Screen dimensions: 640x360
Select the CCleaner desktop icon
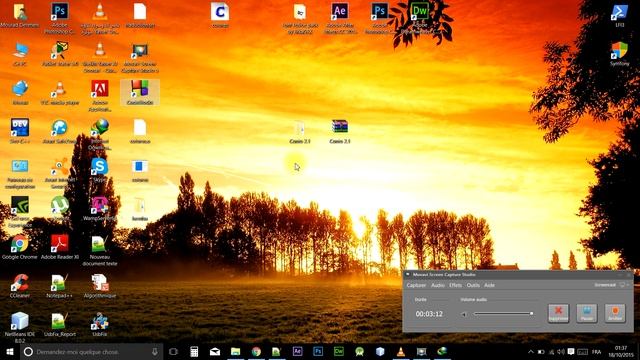click(x=20, y=286)
